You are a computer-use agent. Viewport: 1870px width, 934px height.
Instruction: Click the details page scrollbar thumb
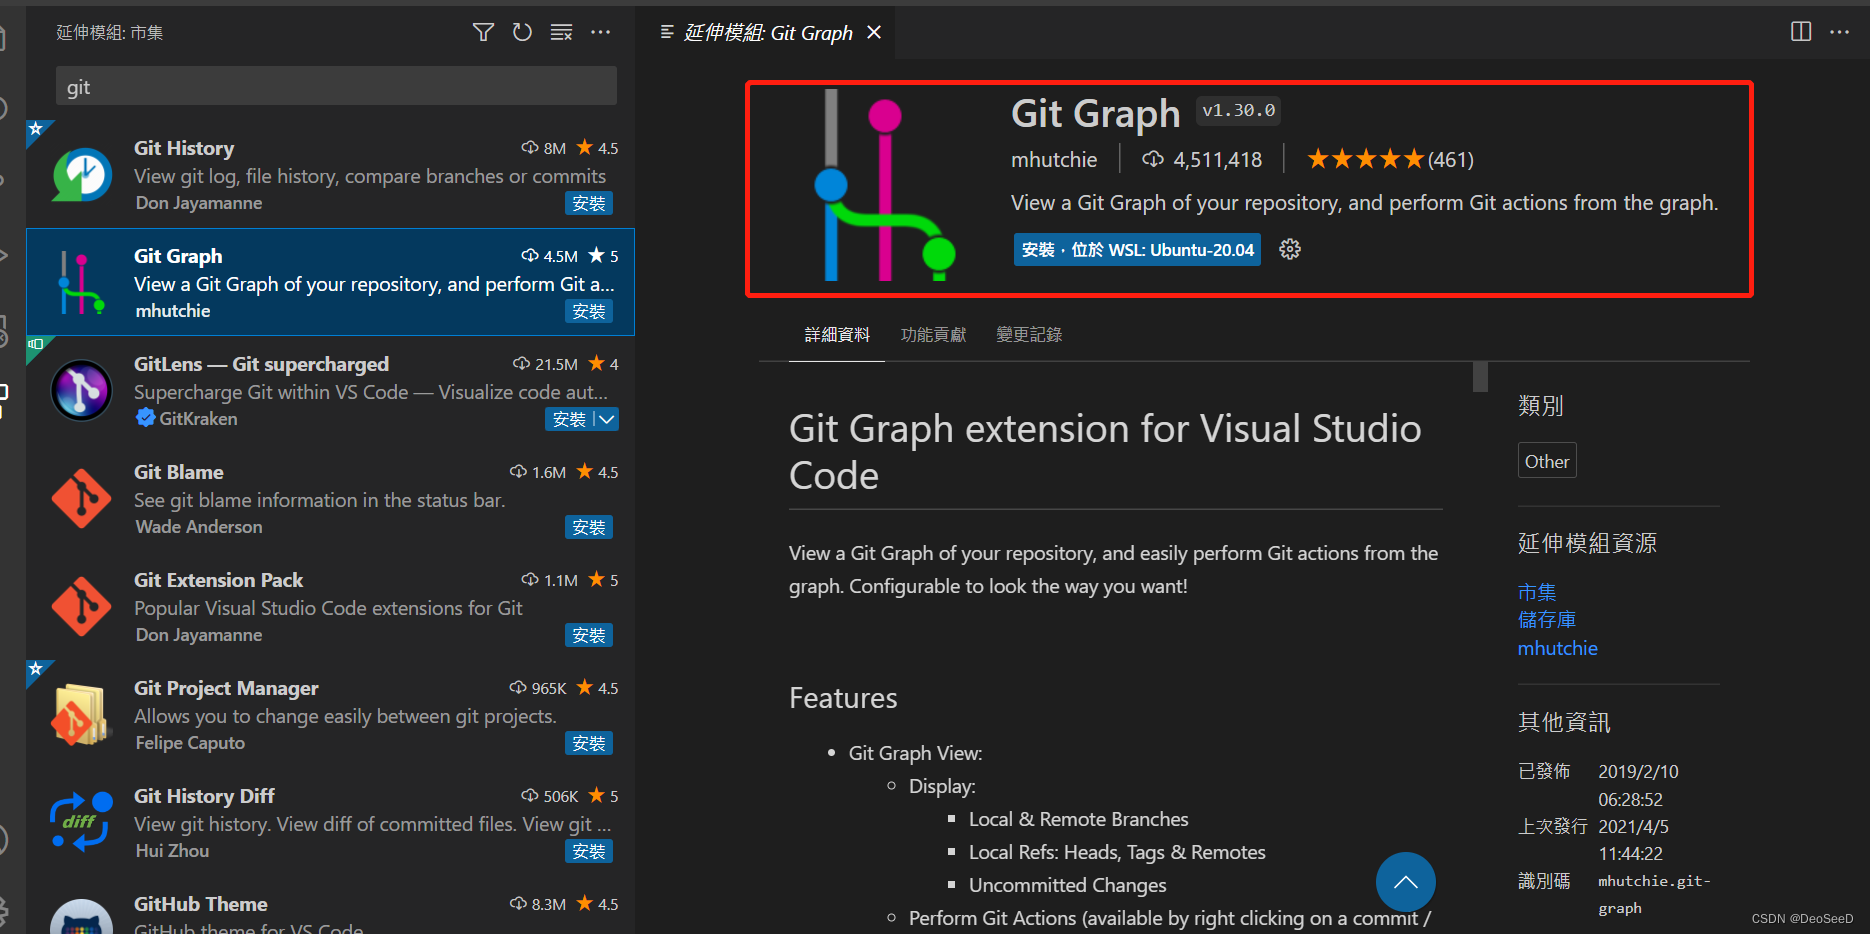(1481, 377)
